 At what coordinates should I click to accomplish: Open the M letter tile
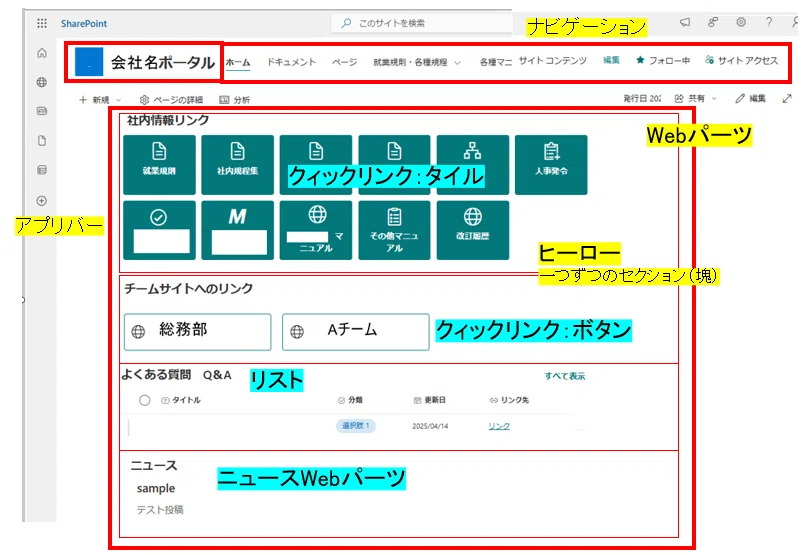pyautogui.click(x=237, y=230)
